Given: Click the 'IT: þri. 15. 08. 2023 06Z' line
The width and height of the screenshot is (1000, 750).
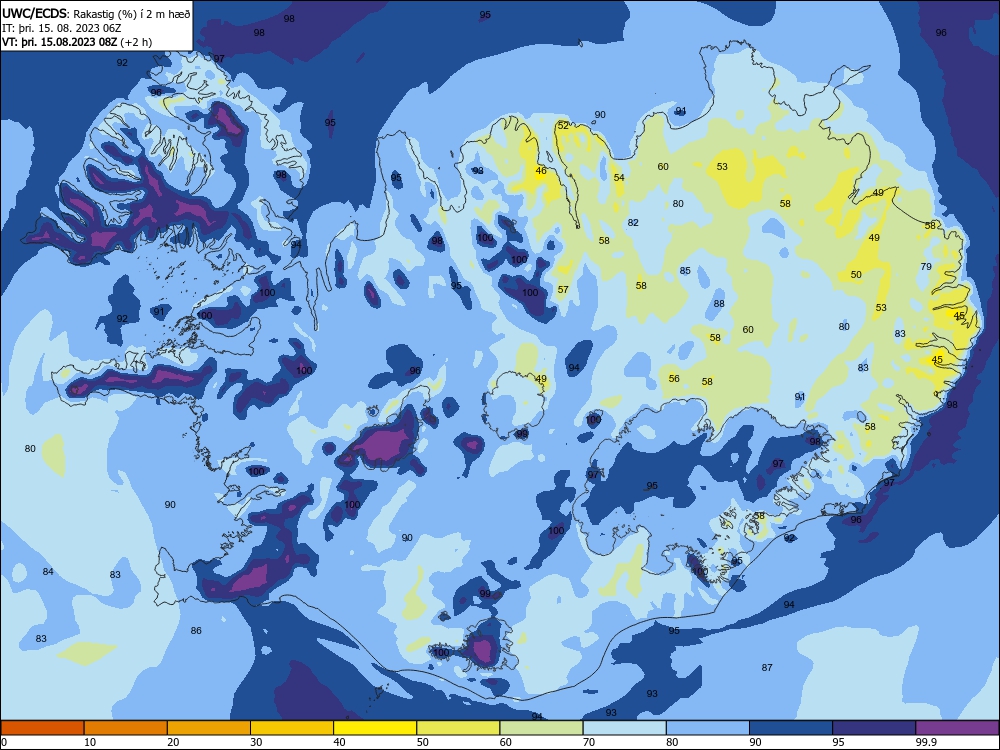Looking at the screenshot, I should click(62, 28).
